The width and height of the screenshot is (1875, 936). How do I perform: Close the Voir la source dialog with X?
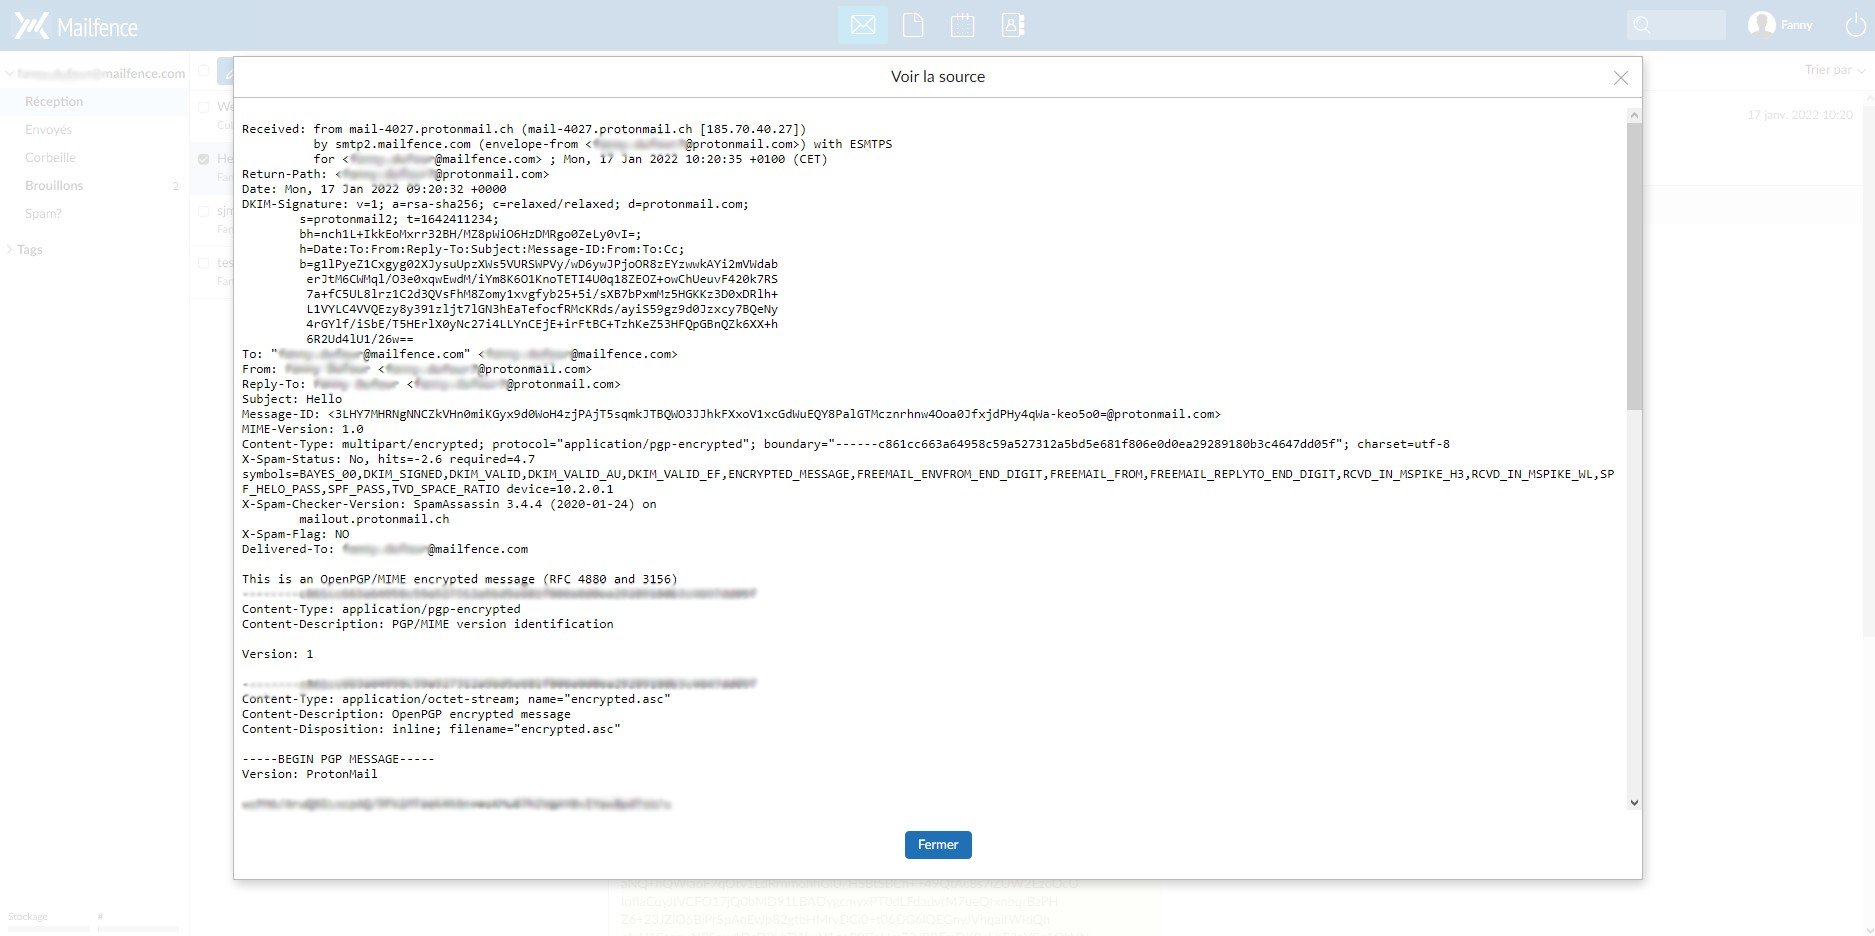coord(1621,78)
